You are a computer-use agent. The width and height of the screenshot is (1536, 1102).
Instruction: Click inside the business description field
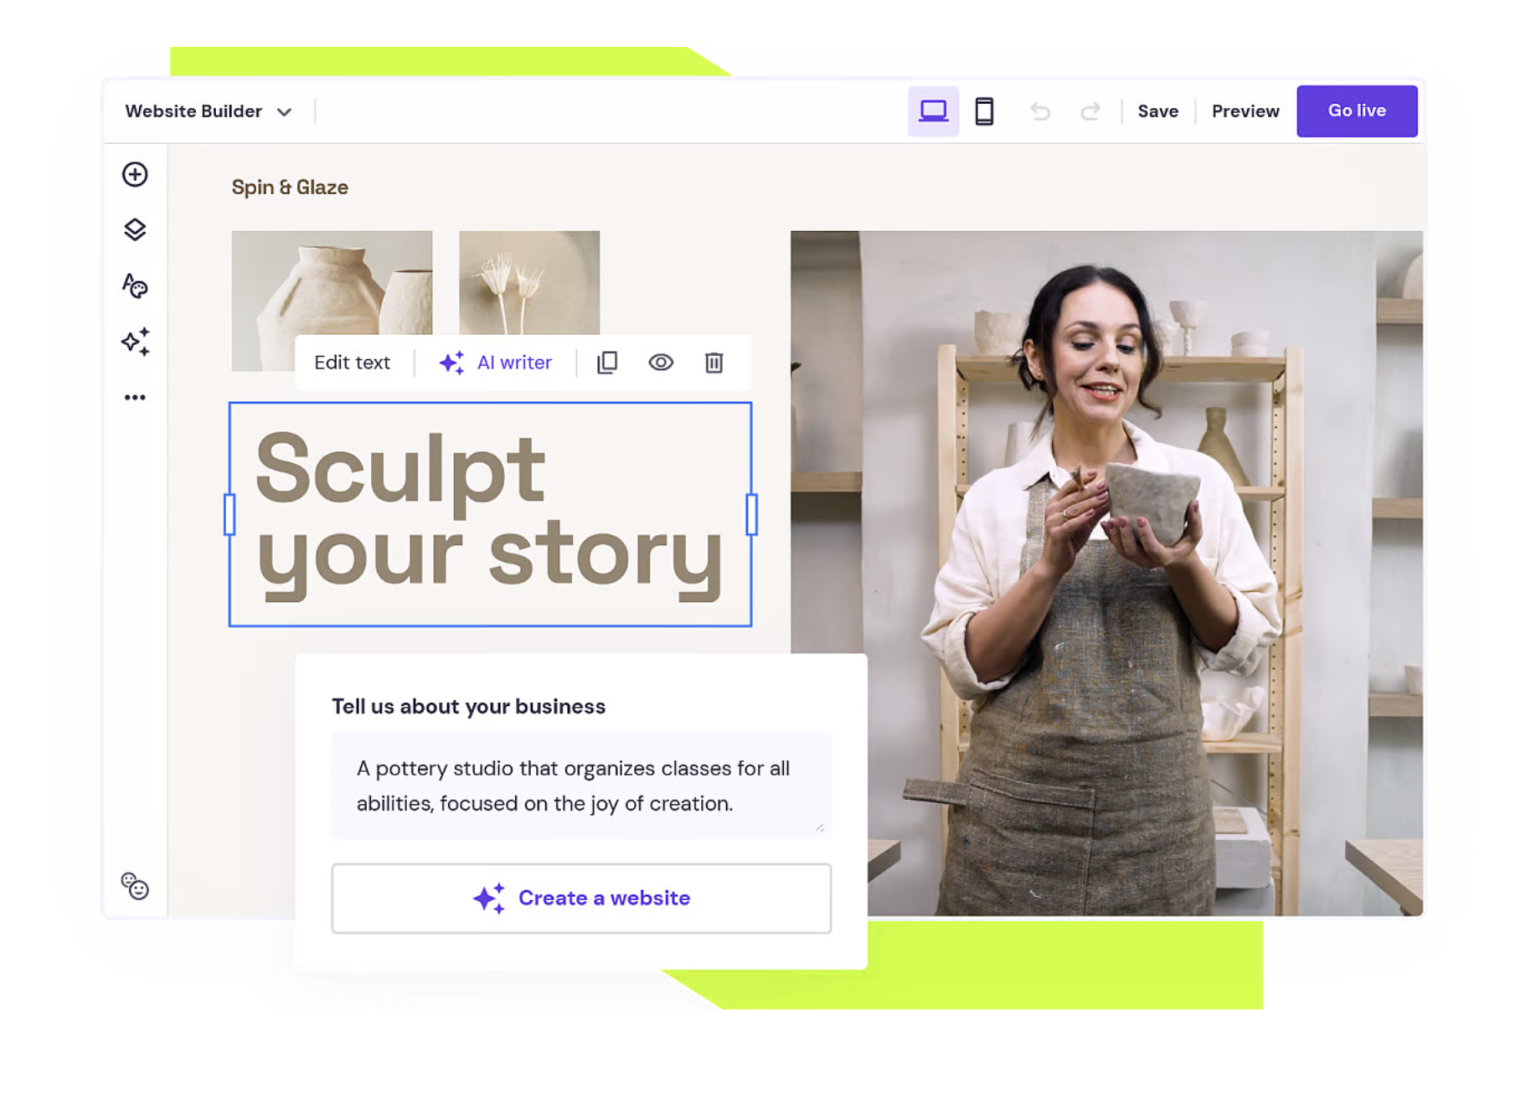pos(581,786)
